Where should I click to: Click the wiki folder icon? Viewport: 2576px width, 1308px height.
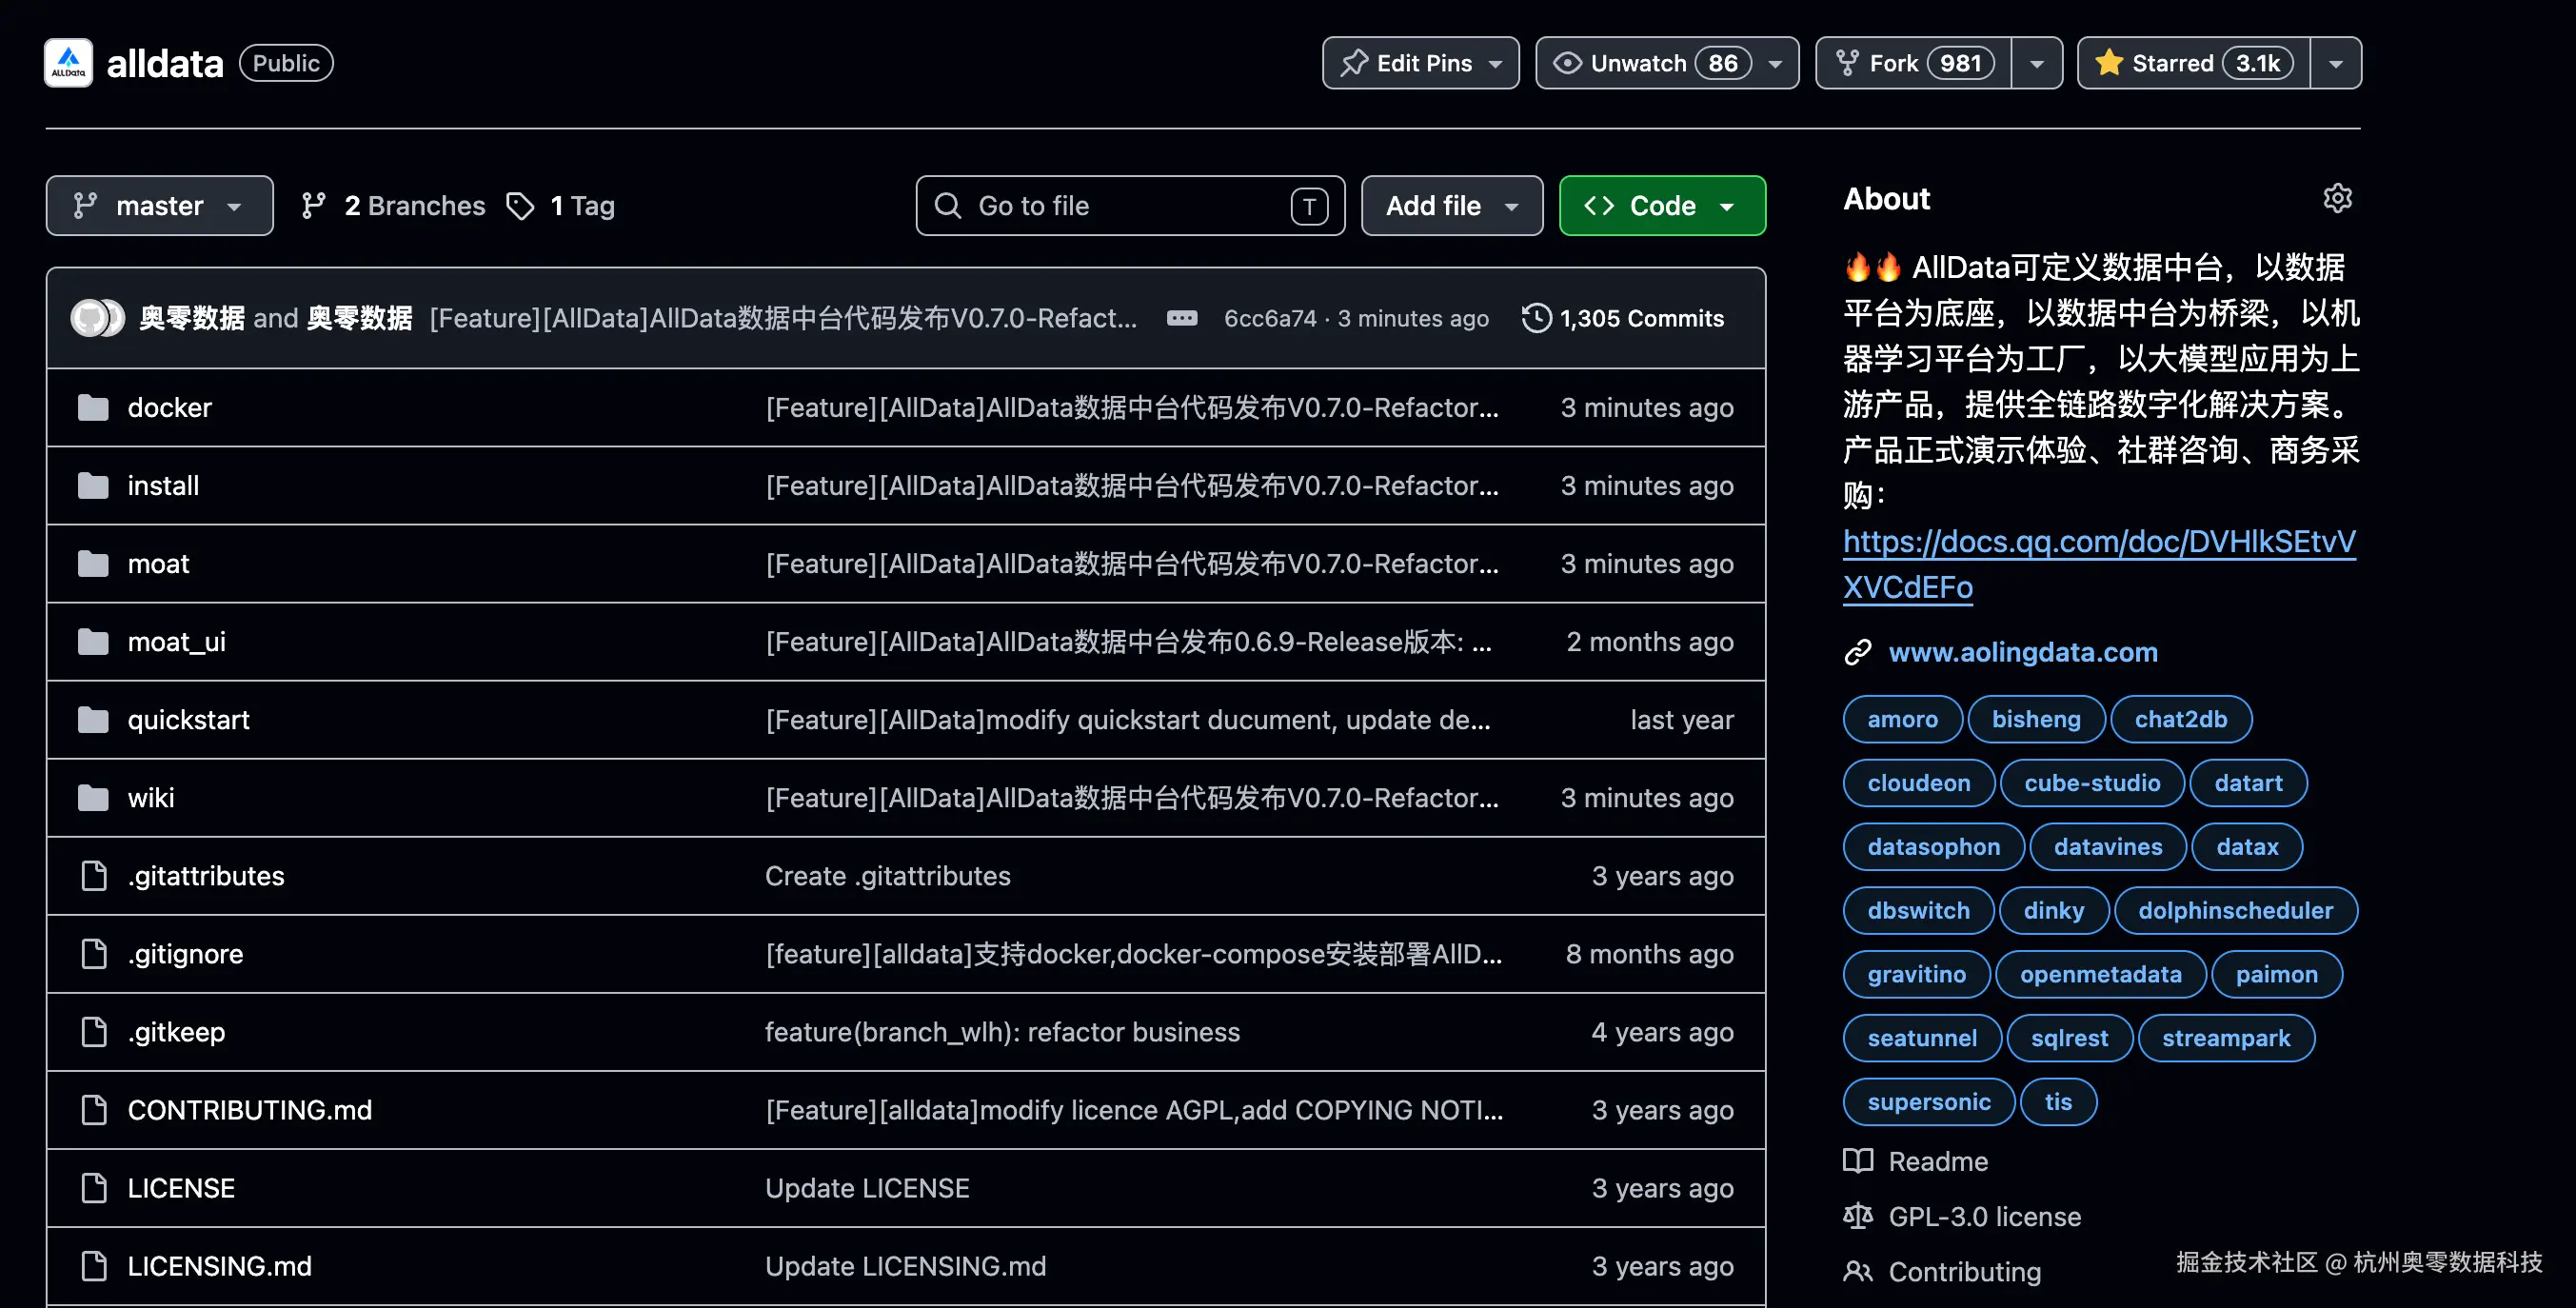pyautogui.click(x=93, y=797)
